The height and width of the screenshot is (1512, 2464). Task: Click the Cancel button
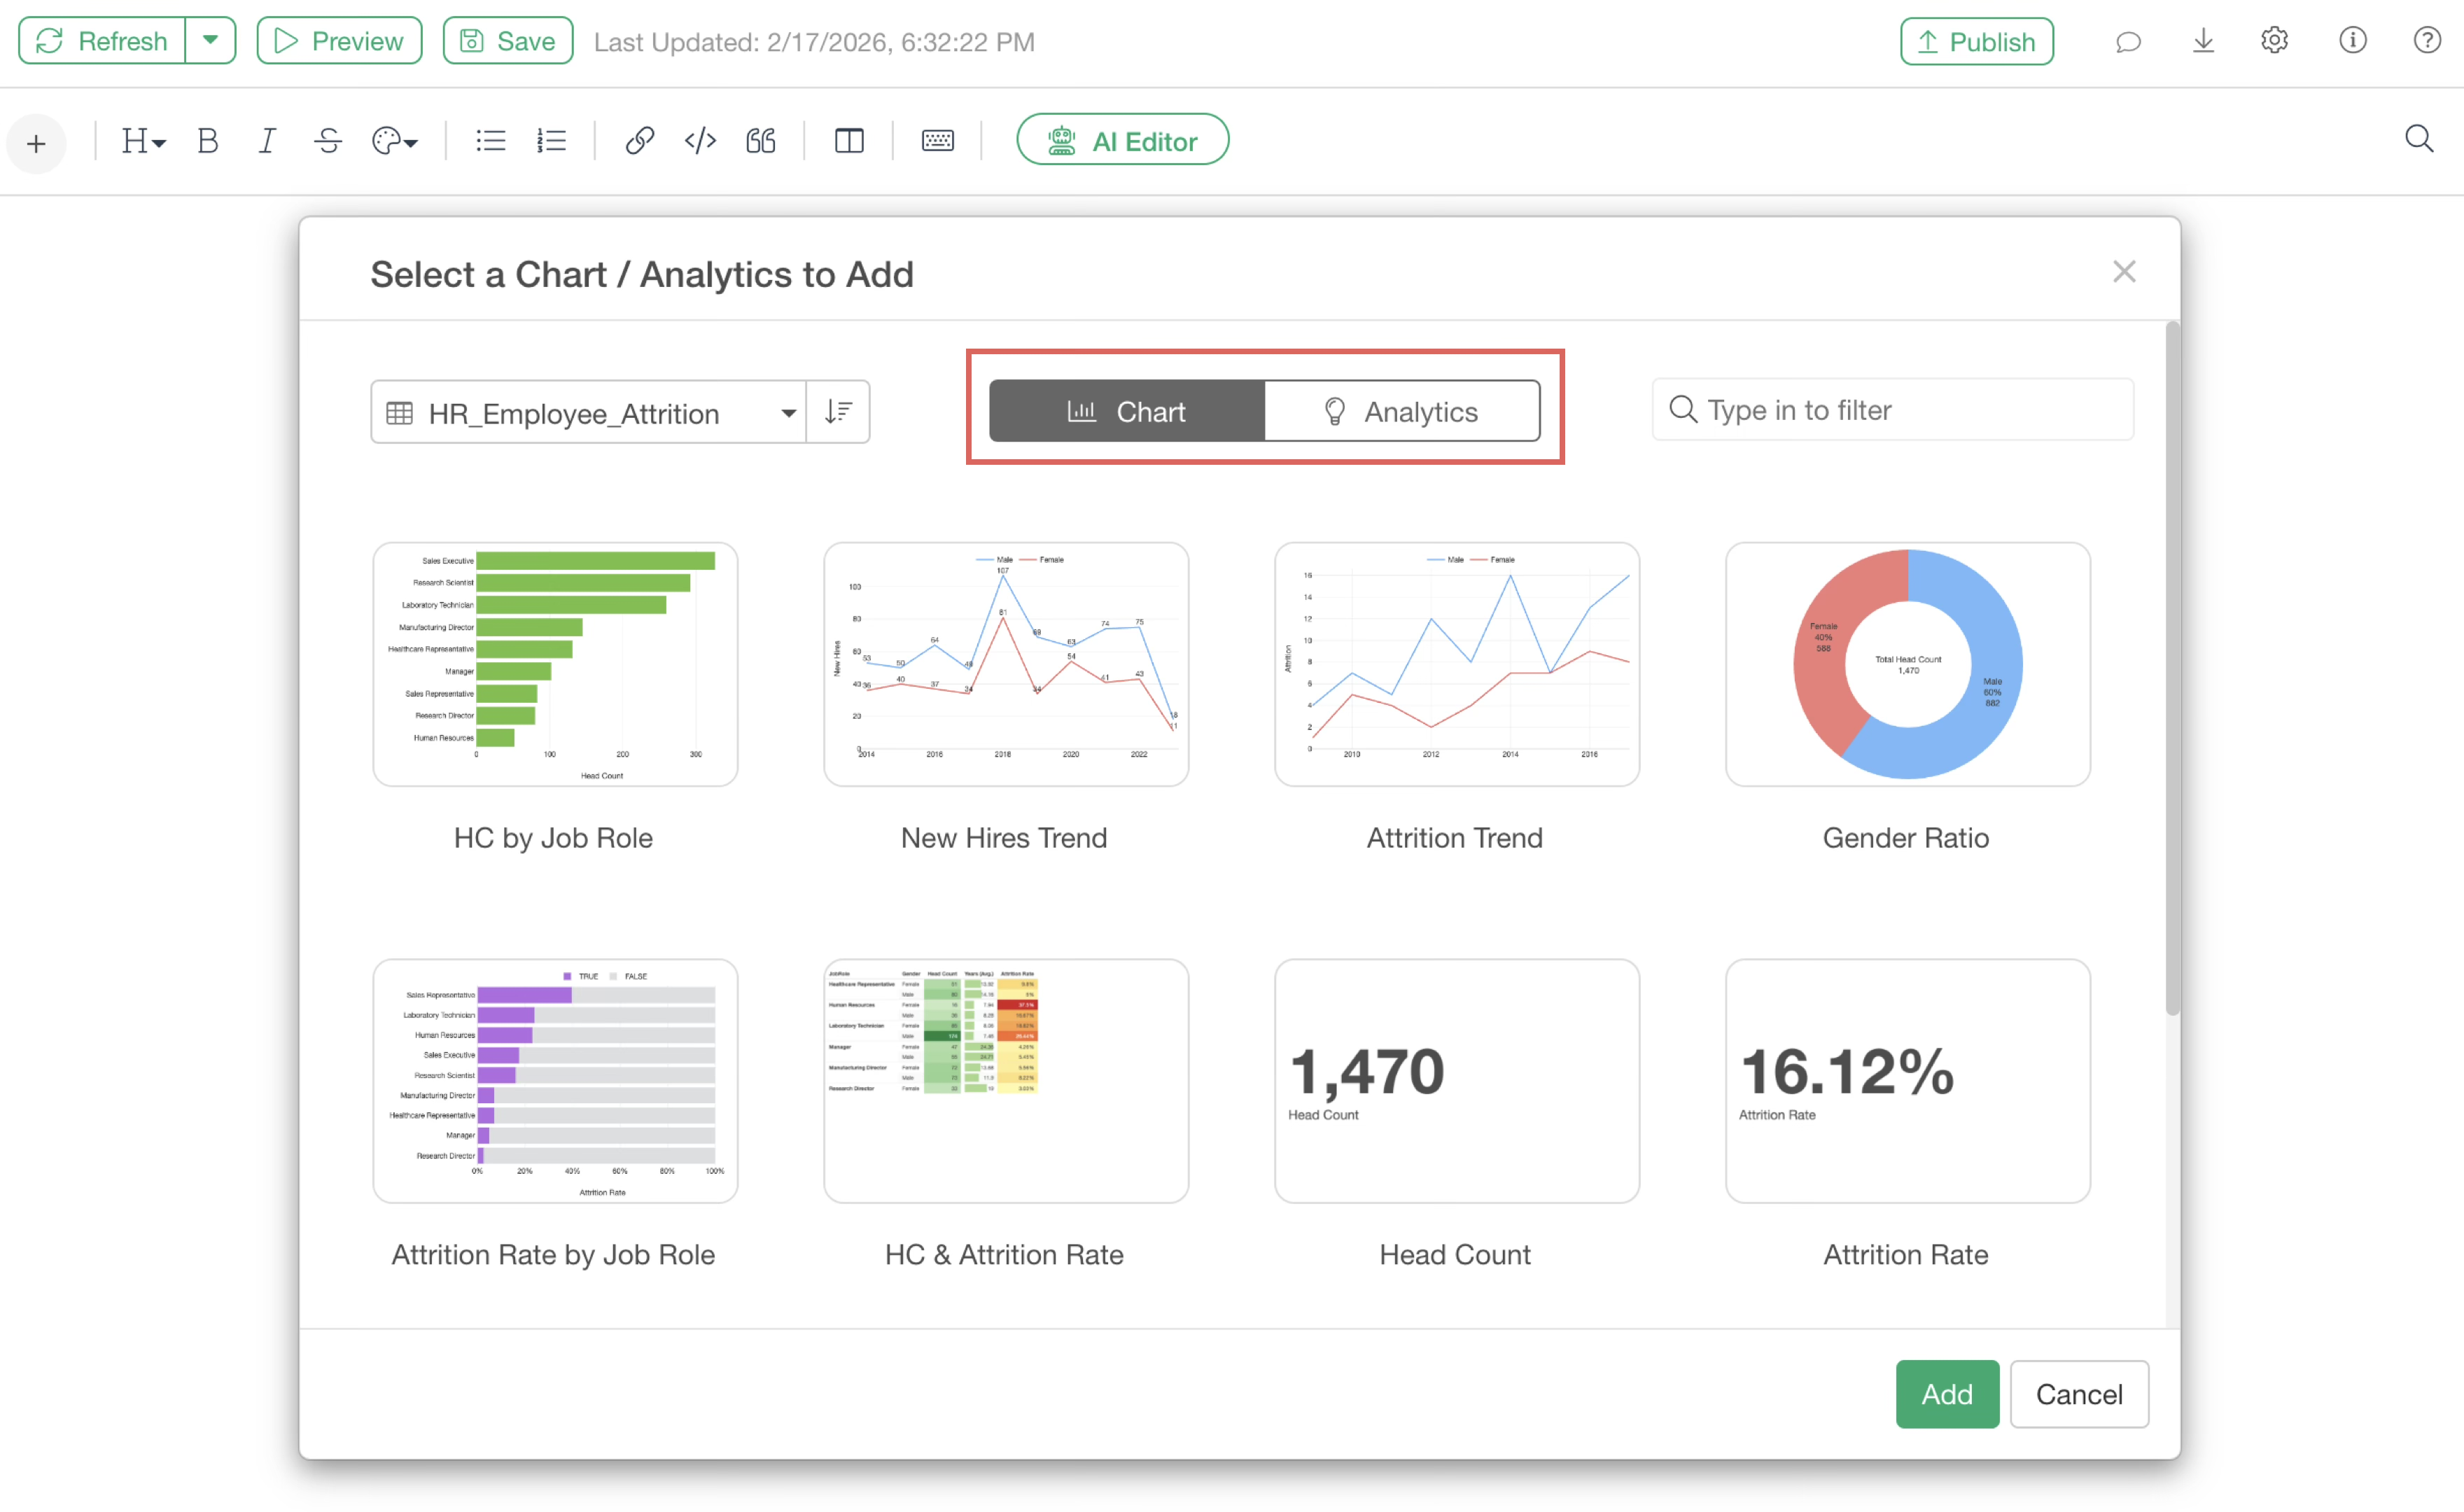(2078, 1394)
